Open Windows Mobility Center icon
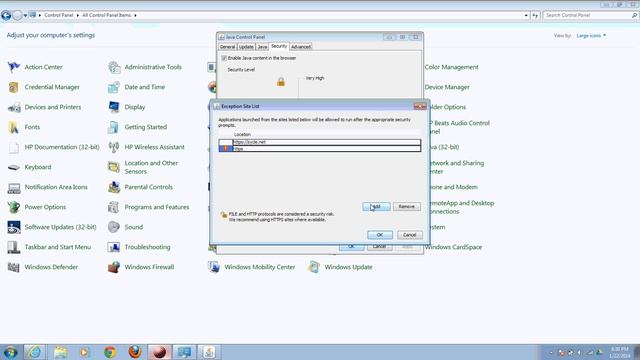The image size is (640, 360). point(214,267)
